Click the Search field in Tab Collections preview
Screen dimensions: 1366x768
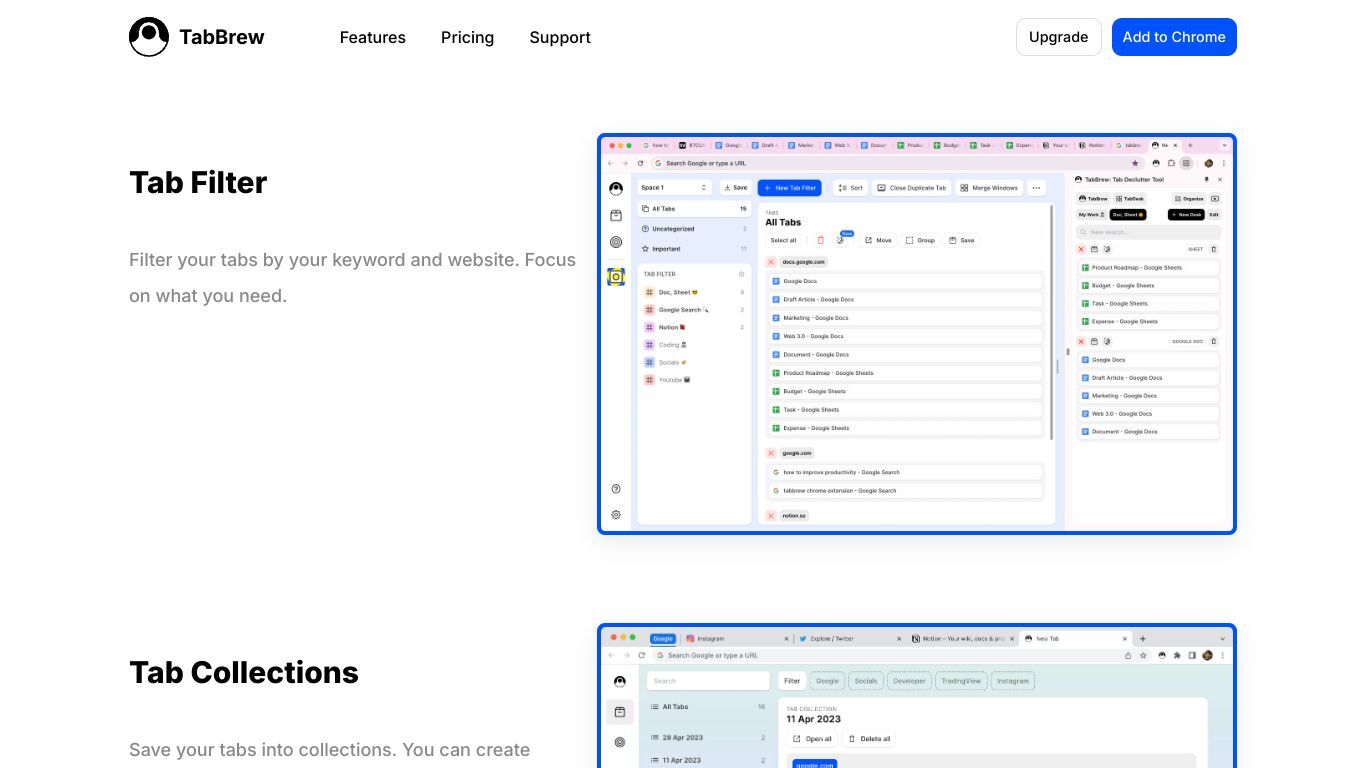click(708, 681)
